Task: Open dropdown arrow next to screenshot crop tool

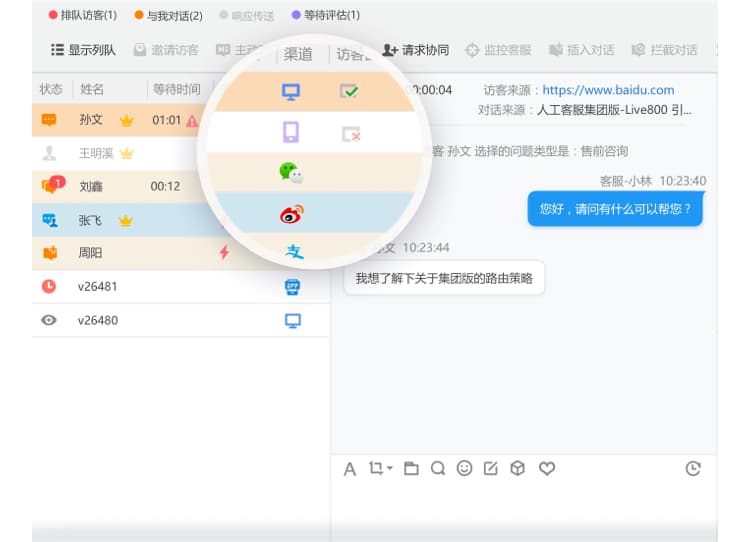Action: click(389, 468)
